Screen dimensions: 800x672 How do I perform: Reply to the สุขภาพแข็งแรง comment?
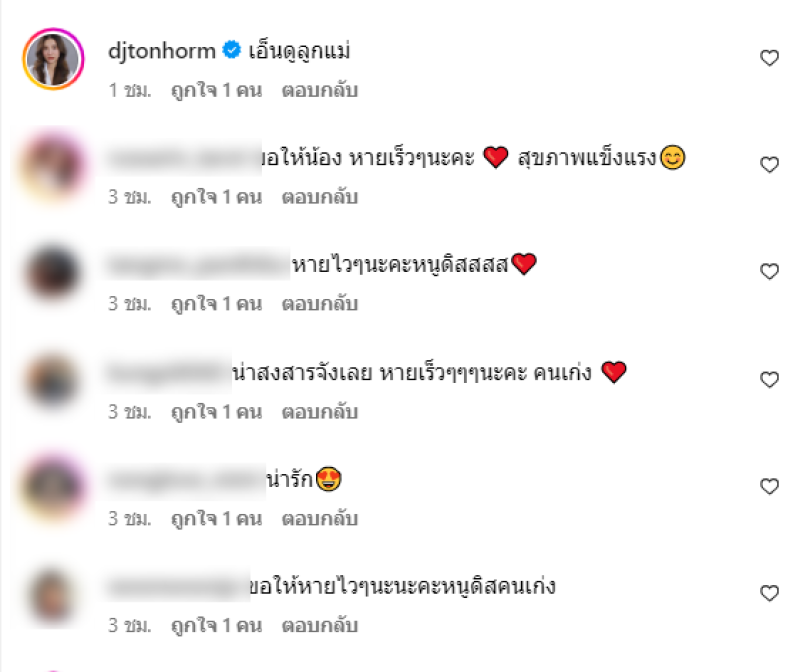319,197
